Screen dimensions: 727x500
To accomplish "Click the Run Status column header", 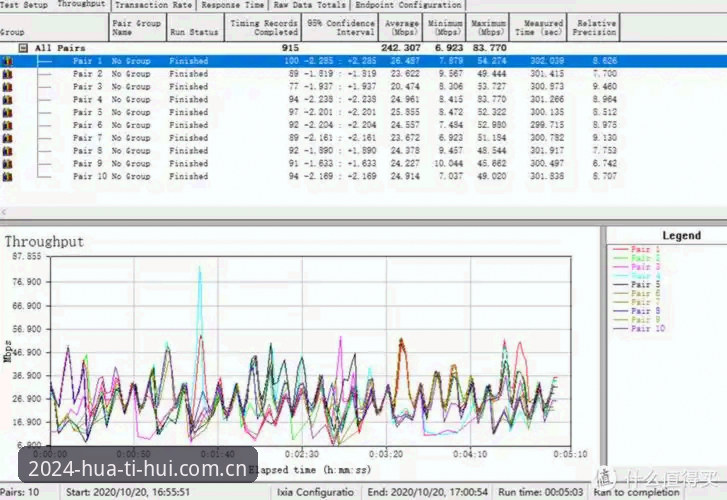I will [195, 27].
